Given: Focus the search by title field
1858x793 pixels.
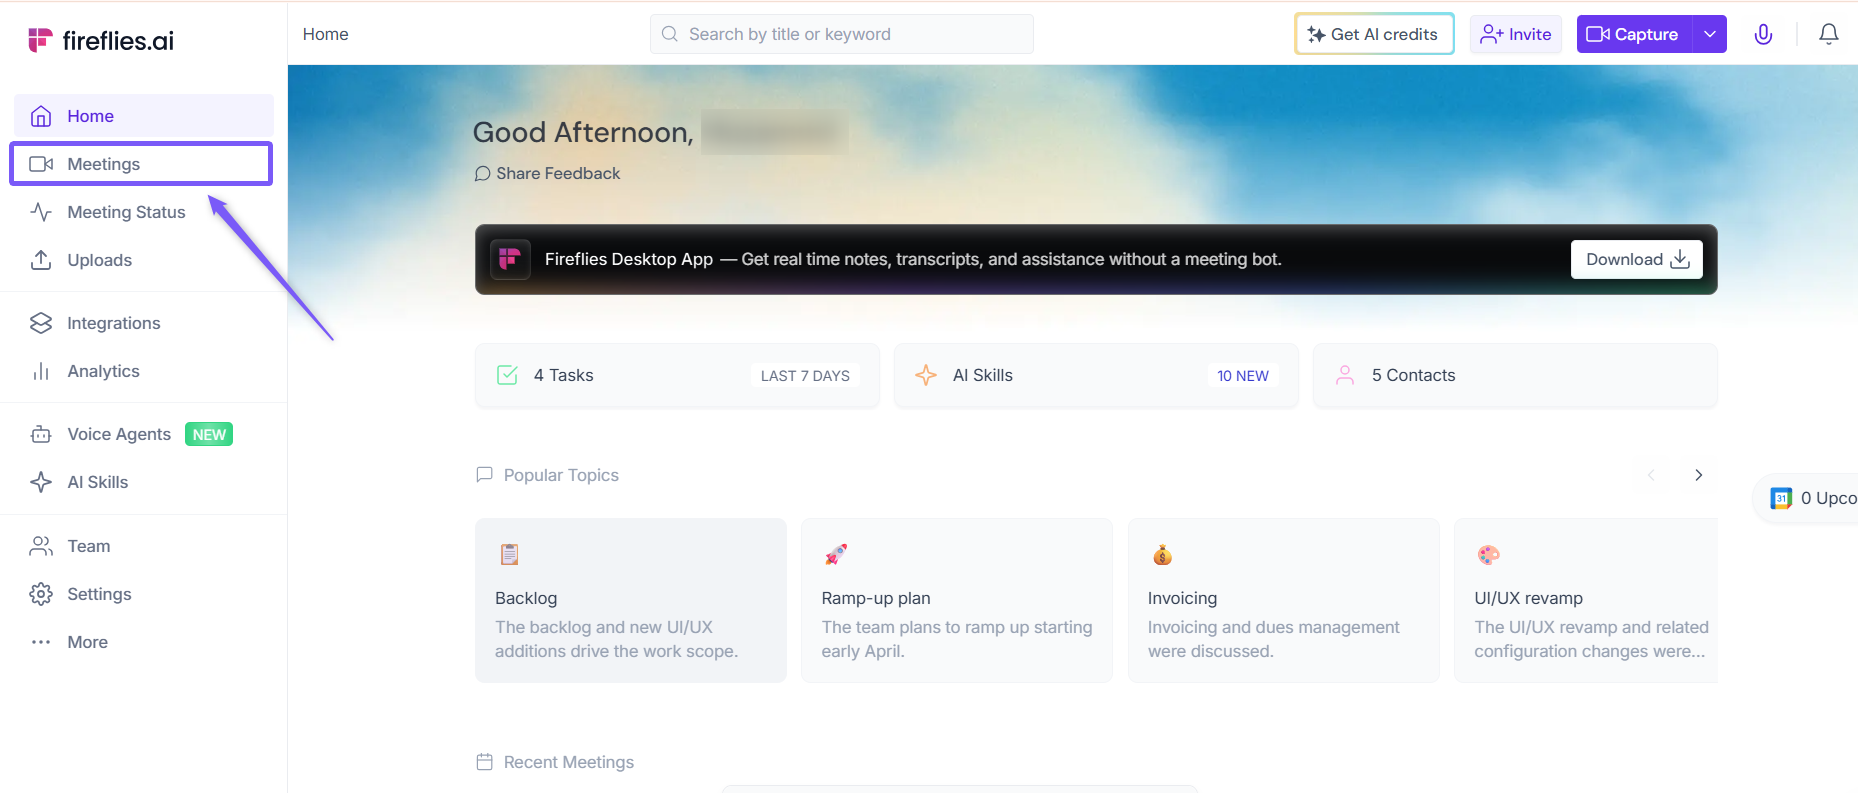Looking at the screenshot, I should pos(850,34).
